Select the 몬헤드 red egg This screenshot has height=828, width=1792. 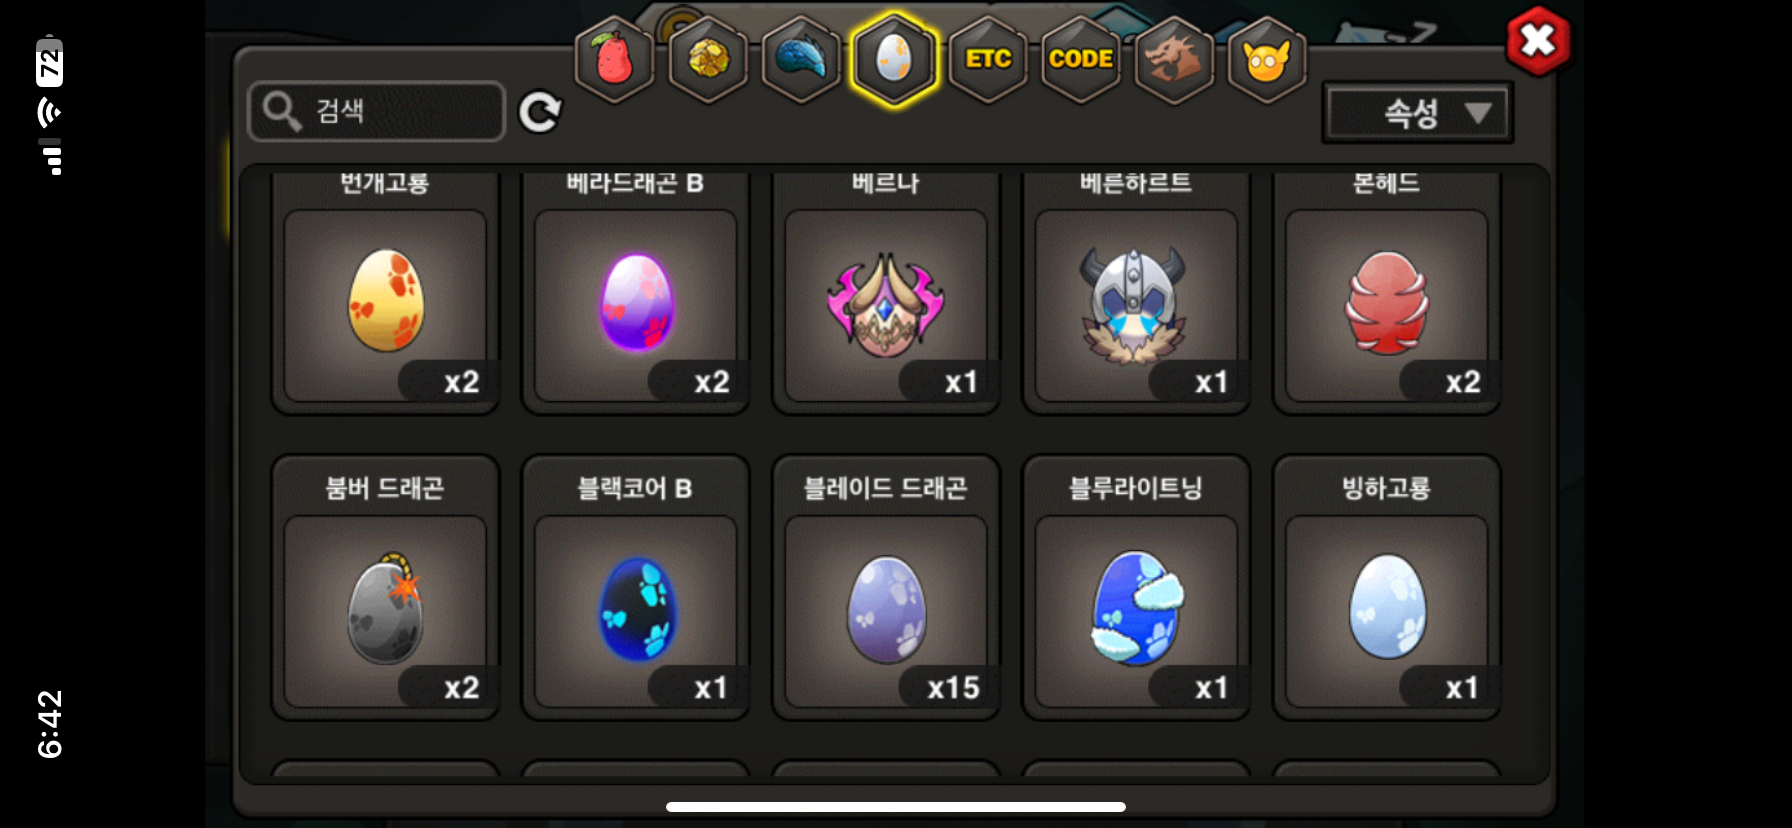(x=1386, y=293)
